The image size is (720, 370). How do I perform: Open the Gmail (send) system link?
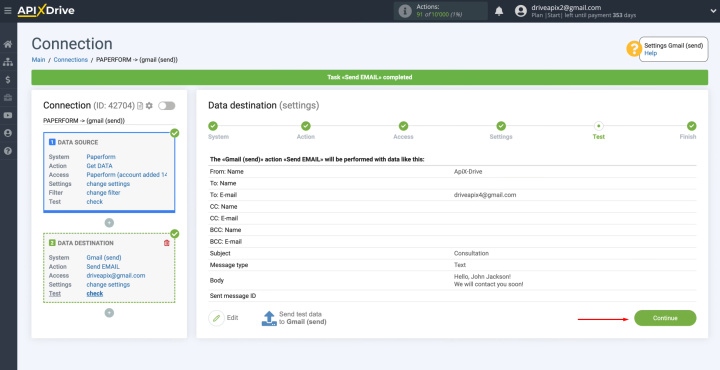(104, 258)
